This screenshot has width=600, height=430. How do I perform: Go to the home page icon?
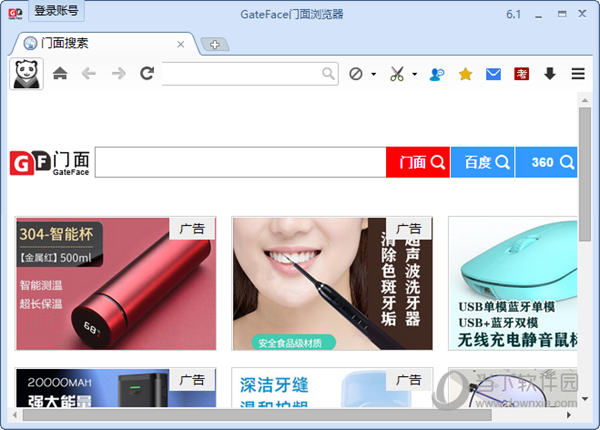tap(60, 73)
